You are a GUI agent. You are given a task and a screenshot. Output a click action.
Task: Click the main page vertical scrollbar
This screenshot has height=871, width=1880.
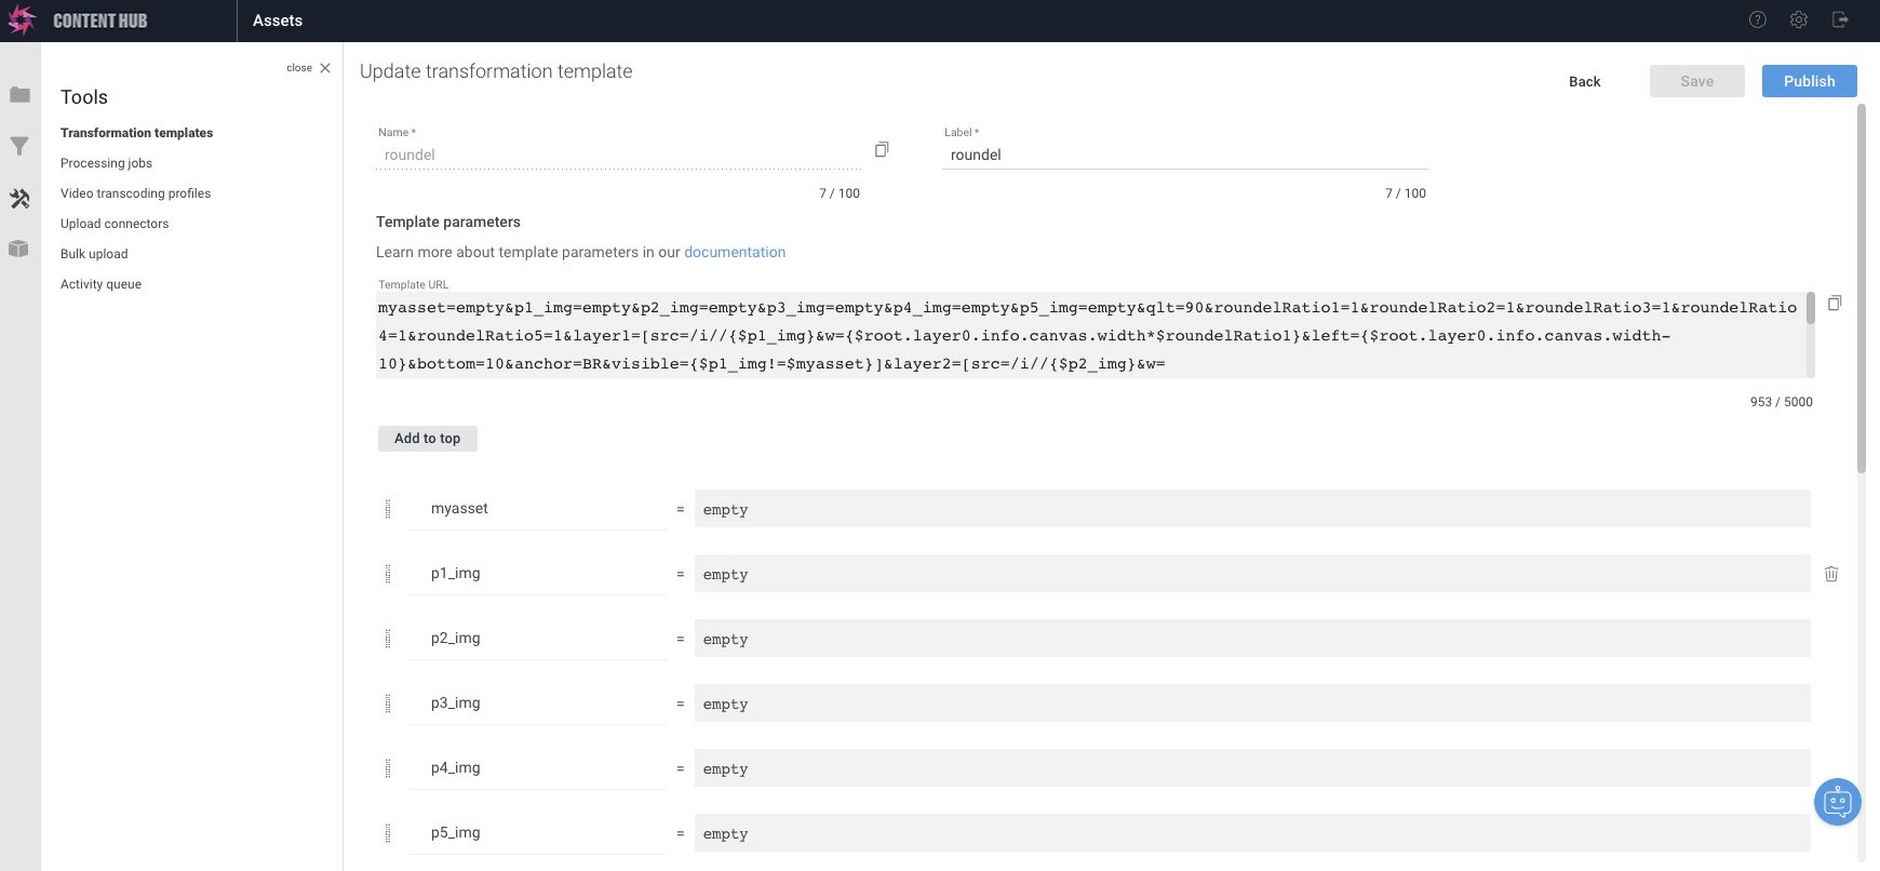(x=1861, y=288)
